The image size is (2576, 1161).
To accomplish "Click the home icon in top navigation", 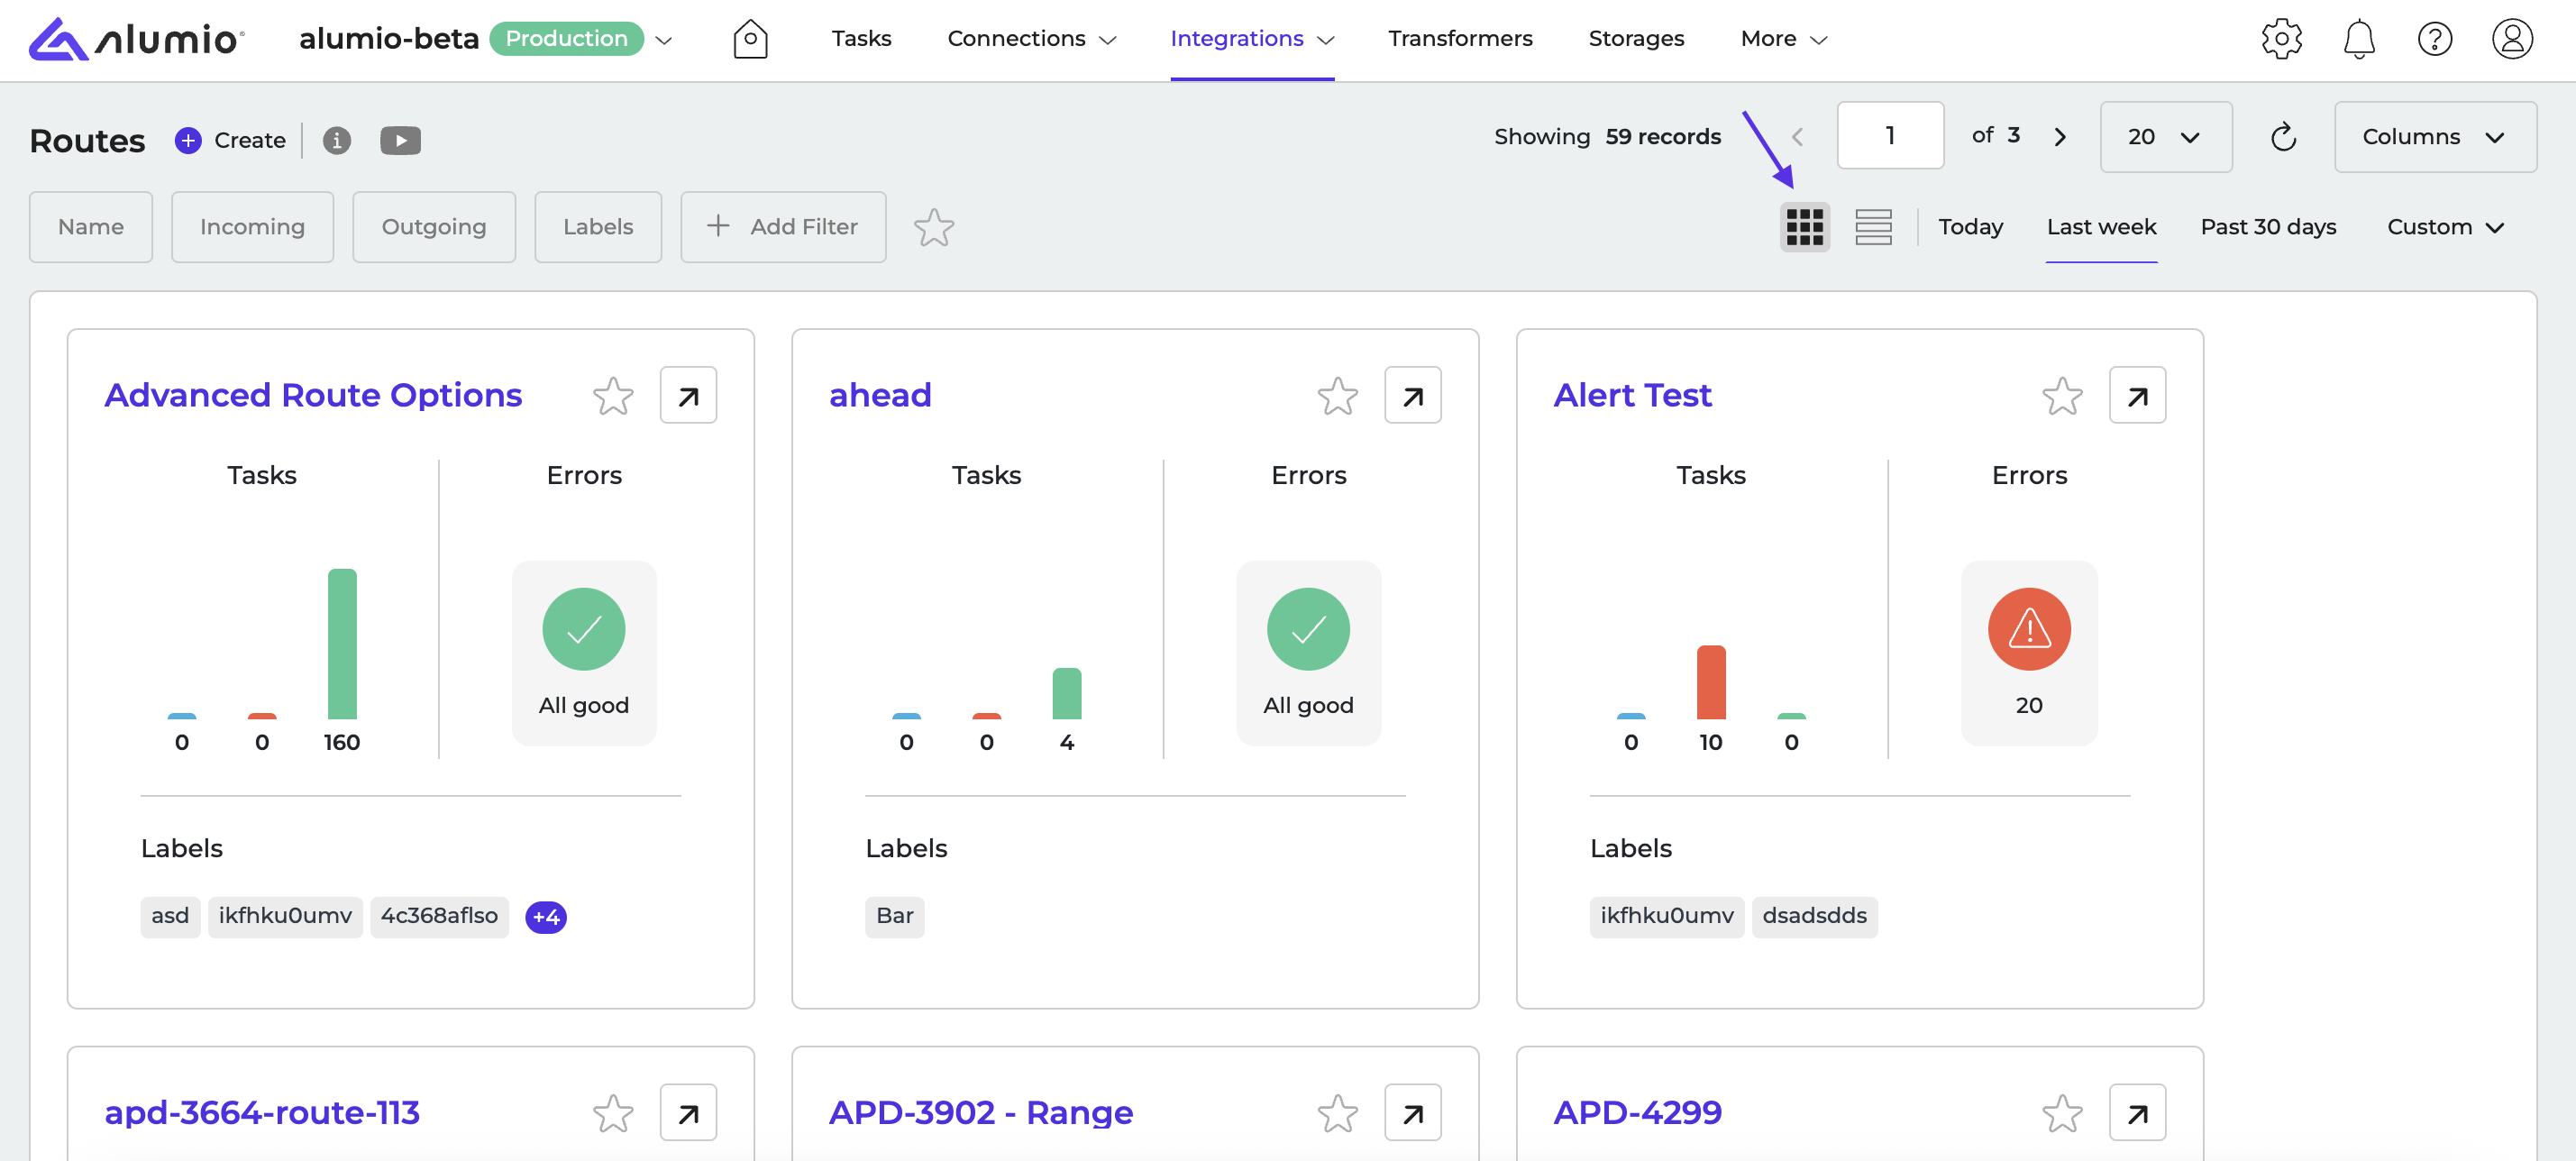I will (750, 39).
